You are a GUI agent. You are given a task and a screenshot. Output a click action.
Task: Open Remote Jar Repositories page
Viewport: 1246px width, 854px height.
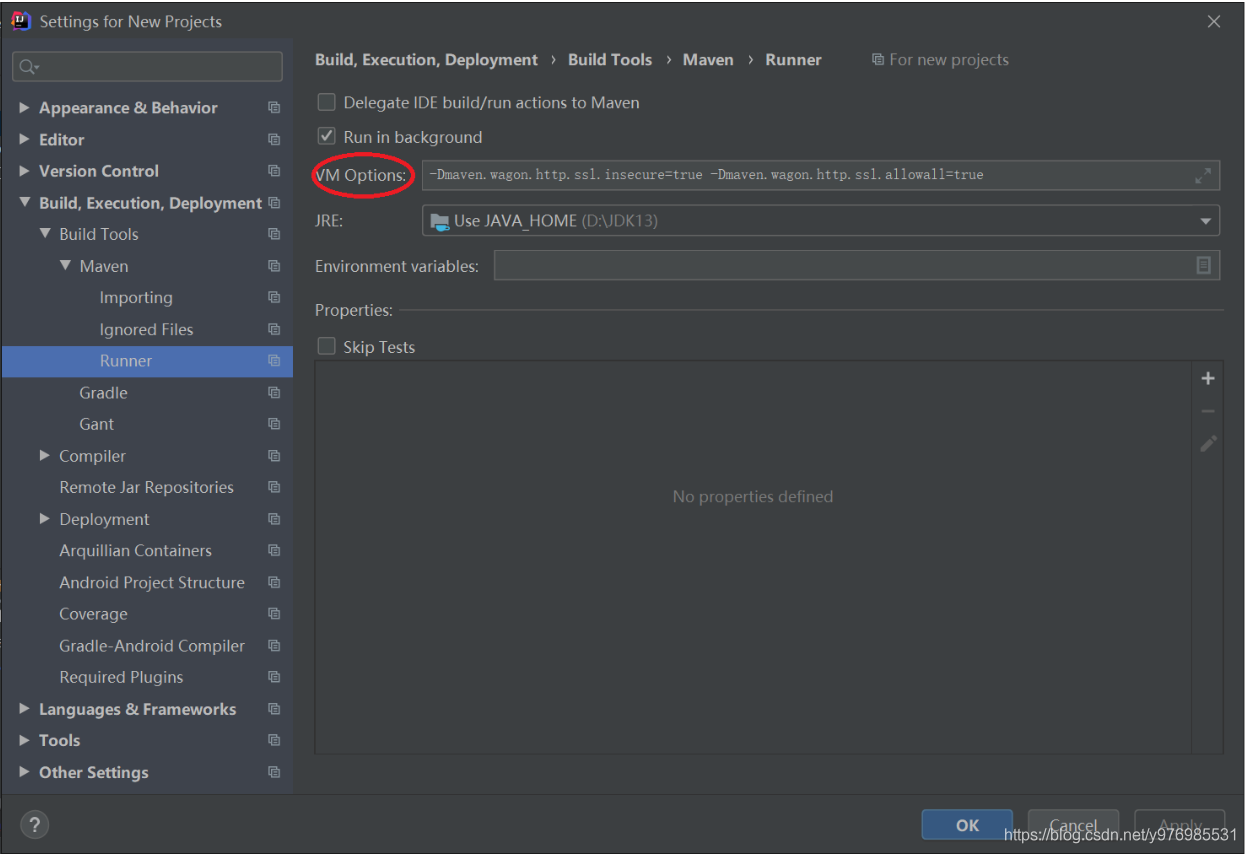[146, 487]
